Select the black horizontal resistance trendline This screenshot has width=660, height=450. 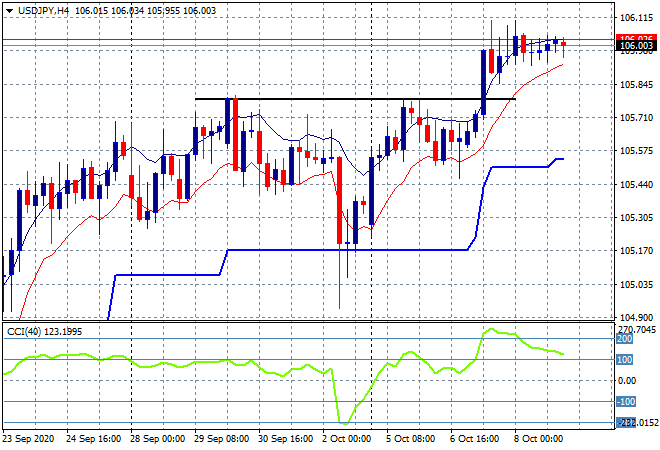[355, 99]
